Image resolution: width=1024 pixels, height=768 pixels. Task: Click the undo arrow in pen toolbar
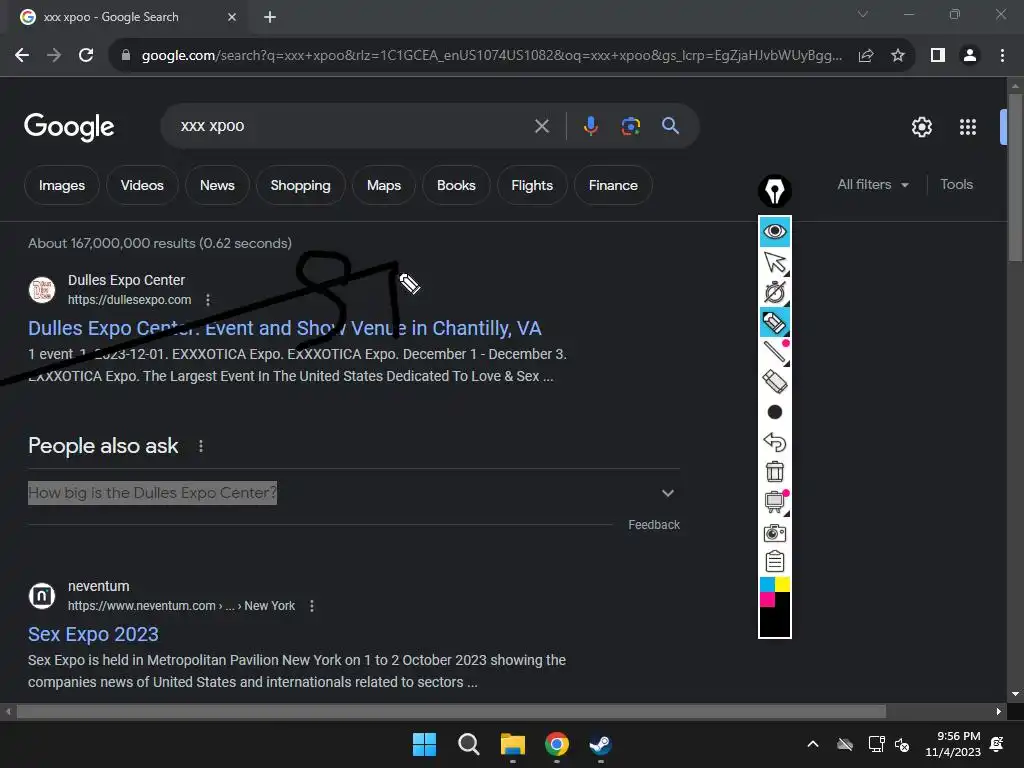pos(775,442)
